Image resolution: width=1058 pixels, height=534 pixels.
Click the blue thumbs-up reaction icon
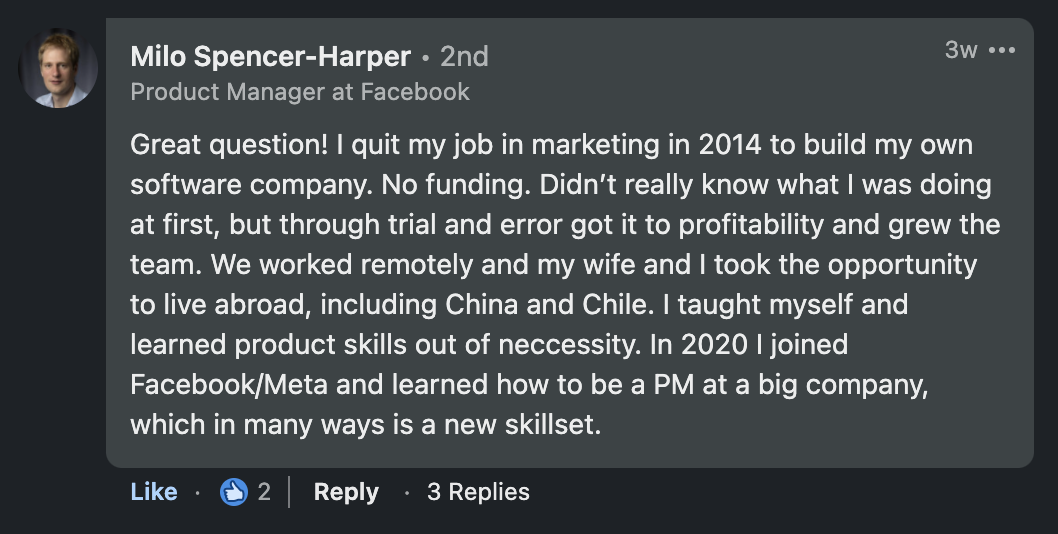[x=233, y=492]
